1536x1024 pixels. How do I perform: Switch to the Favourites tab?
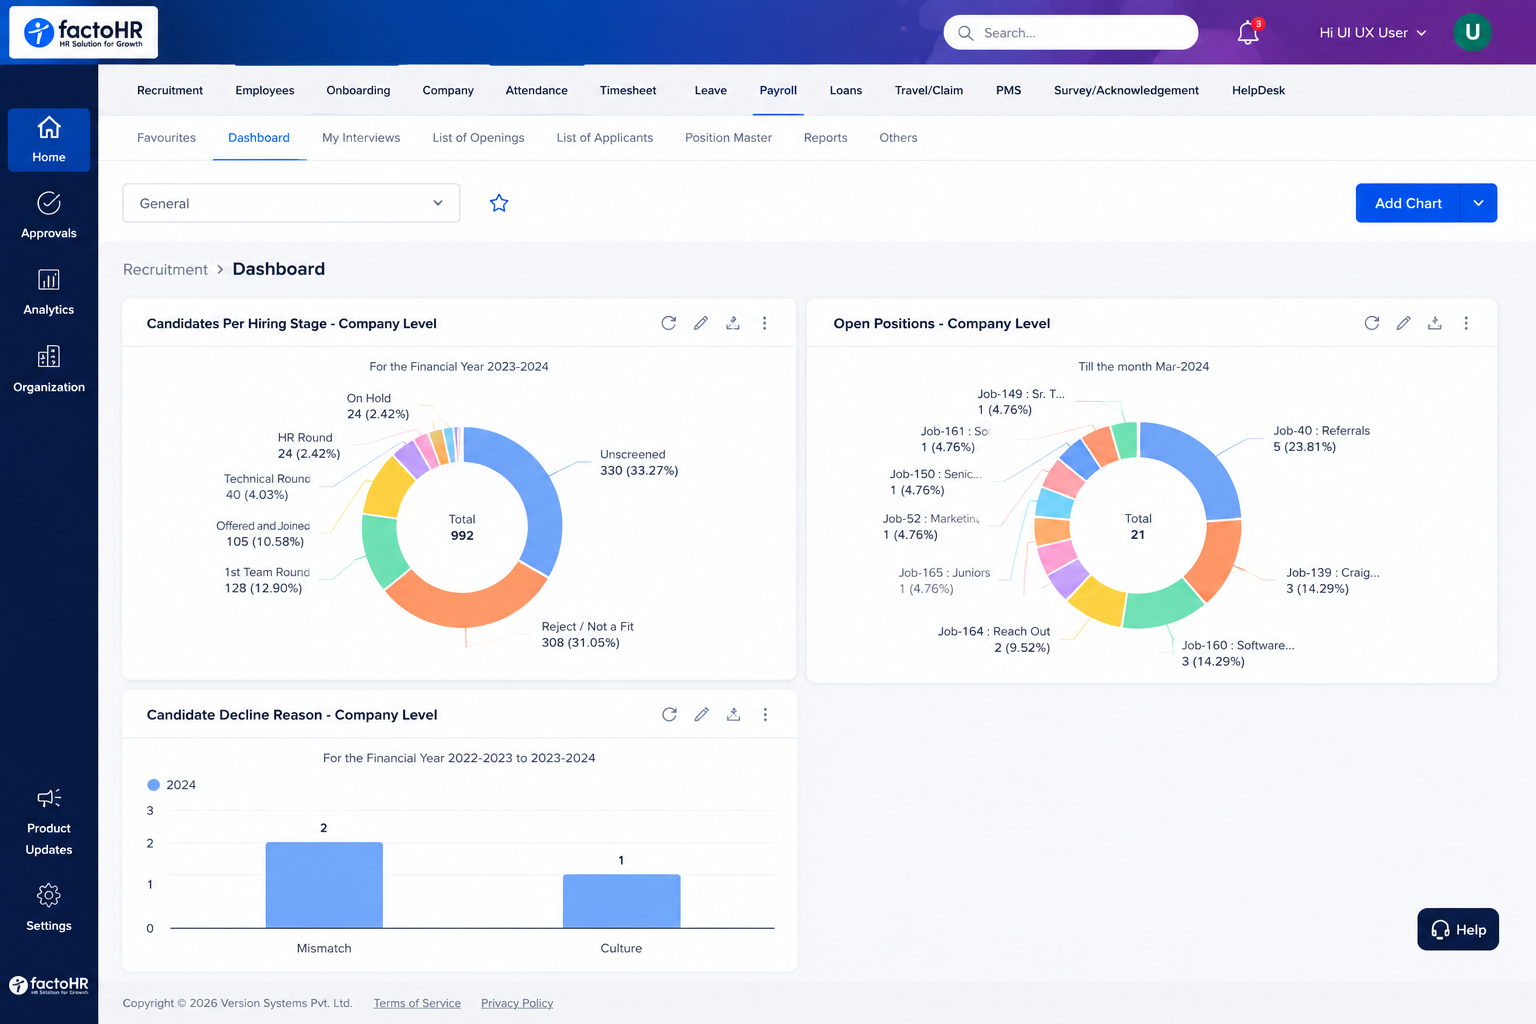(x=166, y=138)
